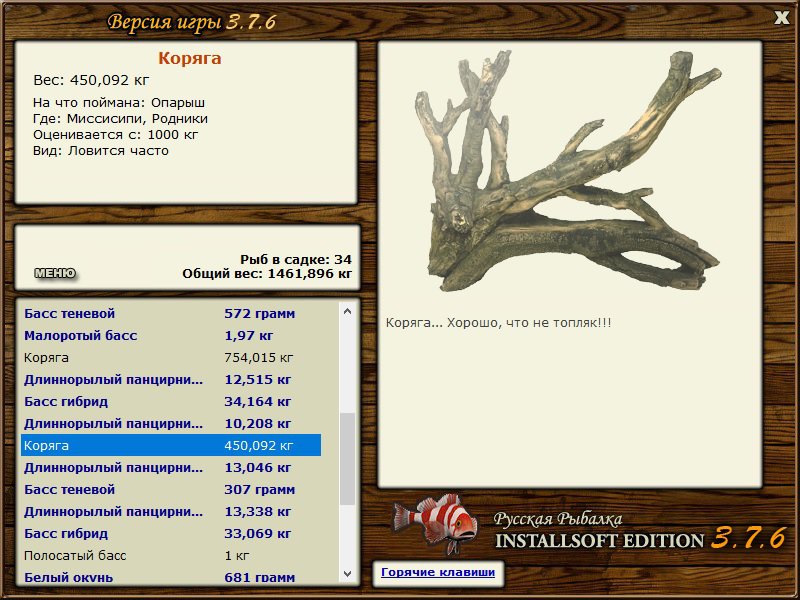Select Длиннорылый панцирник 13,338 кг row
Image resolution: width=800 pixels, height=600 pixels.
(x=171, y=511)
